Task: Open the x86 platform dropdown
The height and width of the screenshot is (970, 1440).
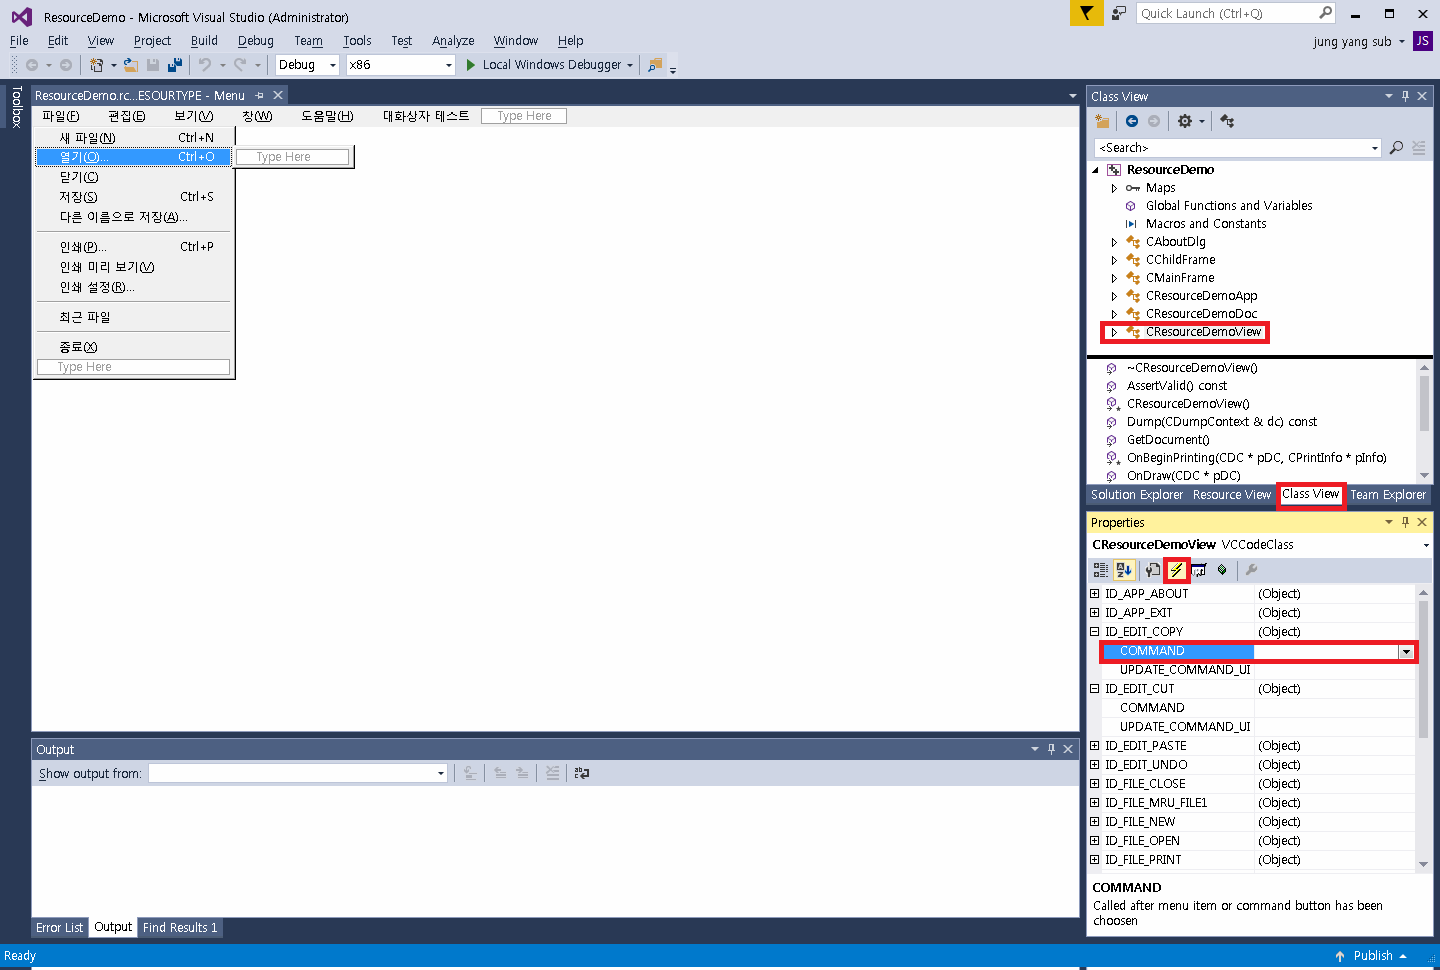Action: [x=448, y=65]
